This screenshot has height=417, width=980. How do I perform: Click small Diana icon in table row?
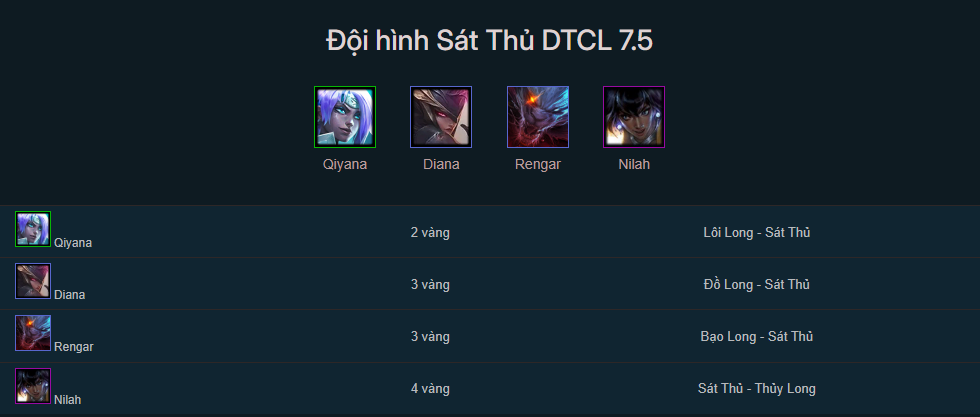(x=33, y=281)
